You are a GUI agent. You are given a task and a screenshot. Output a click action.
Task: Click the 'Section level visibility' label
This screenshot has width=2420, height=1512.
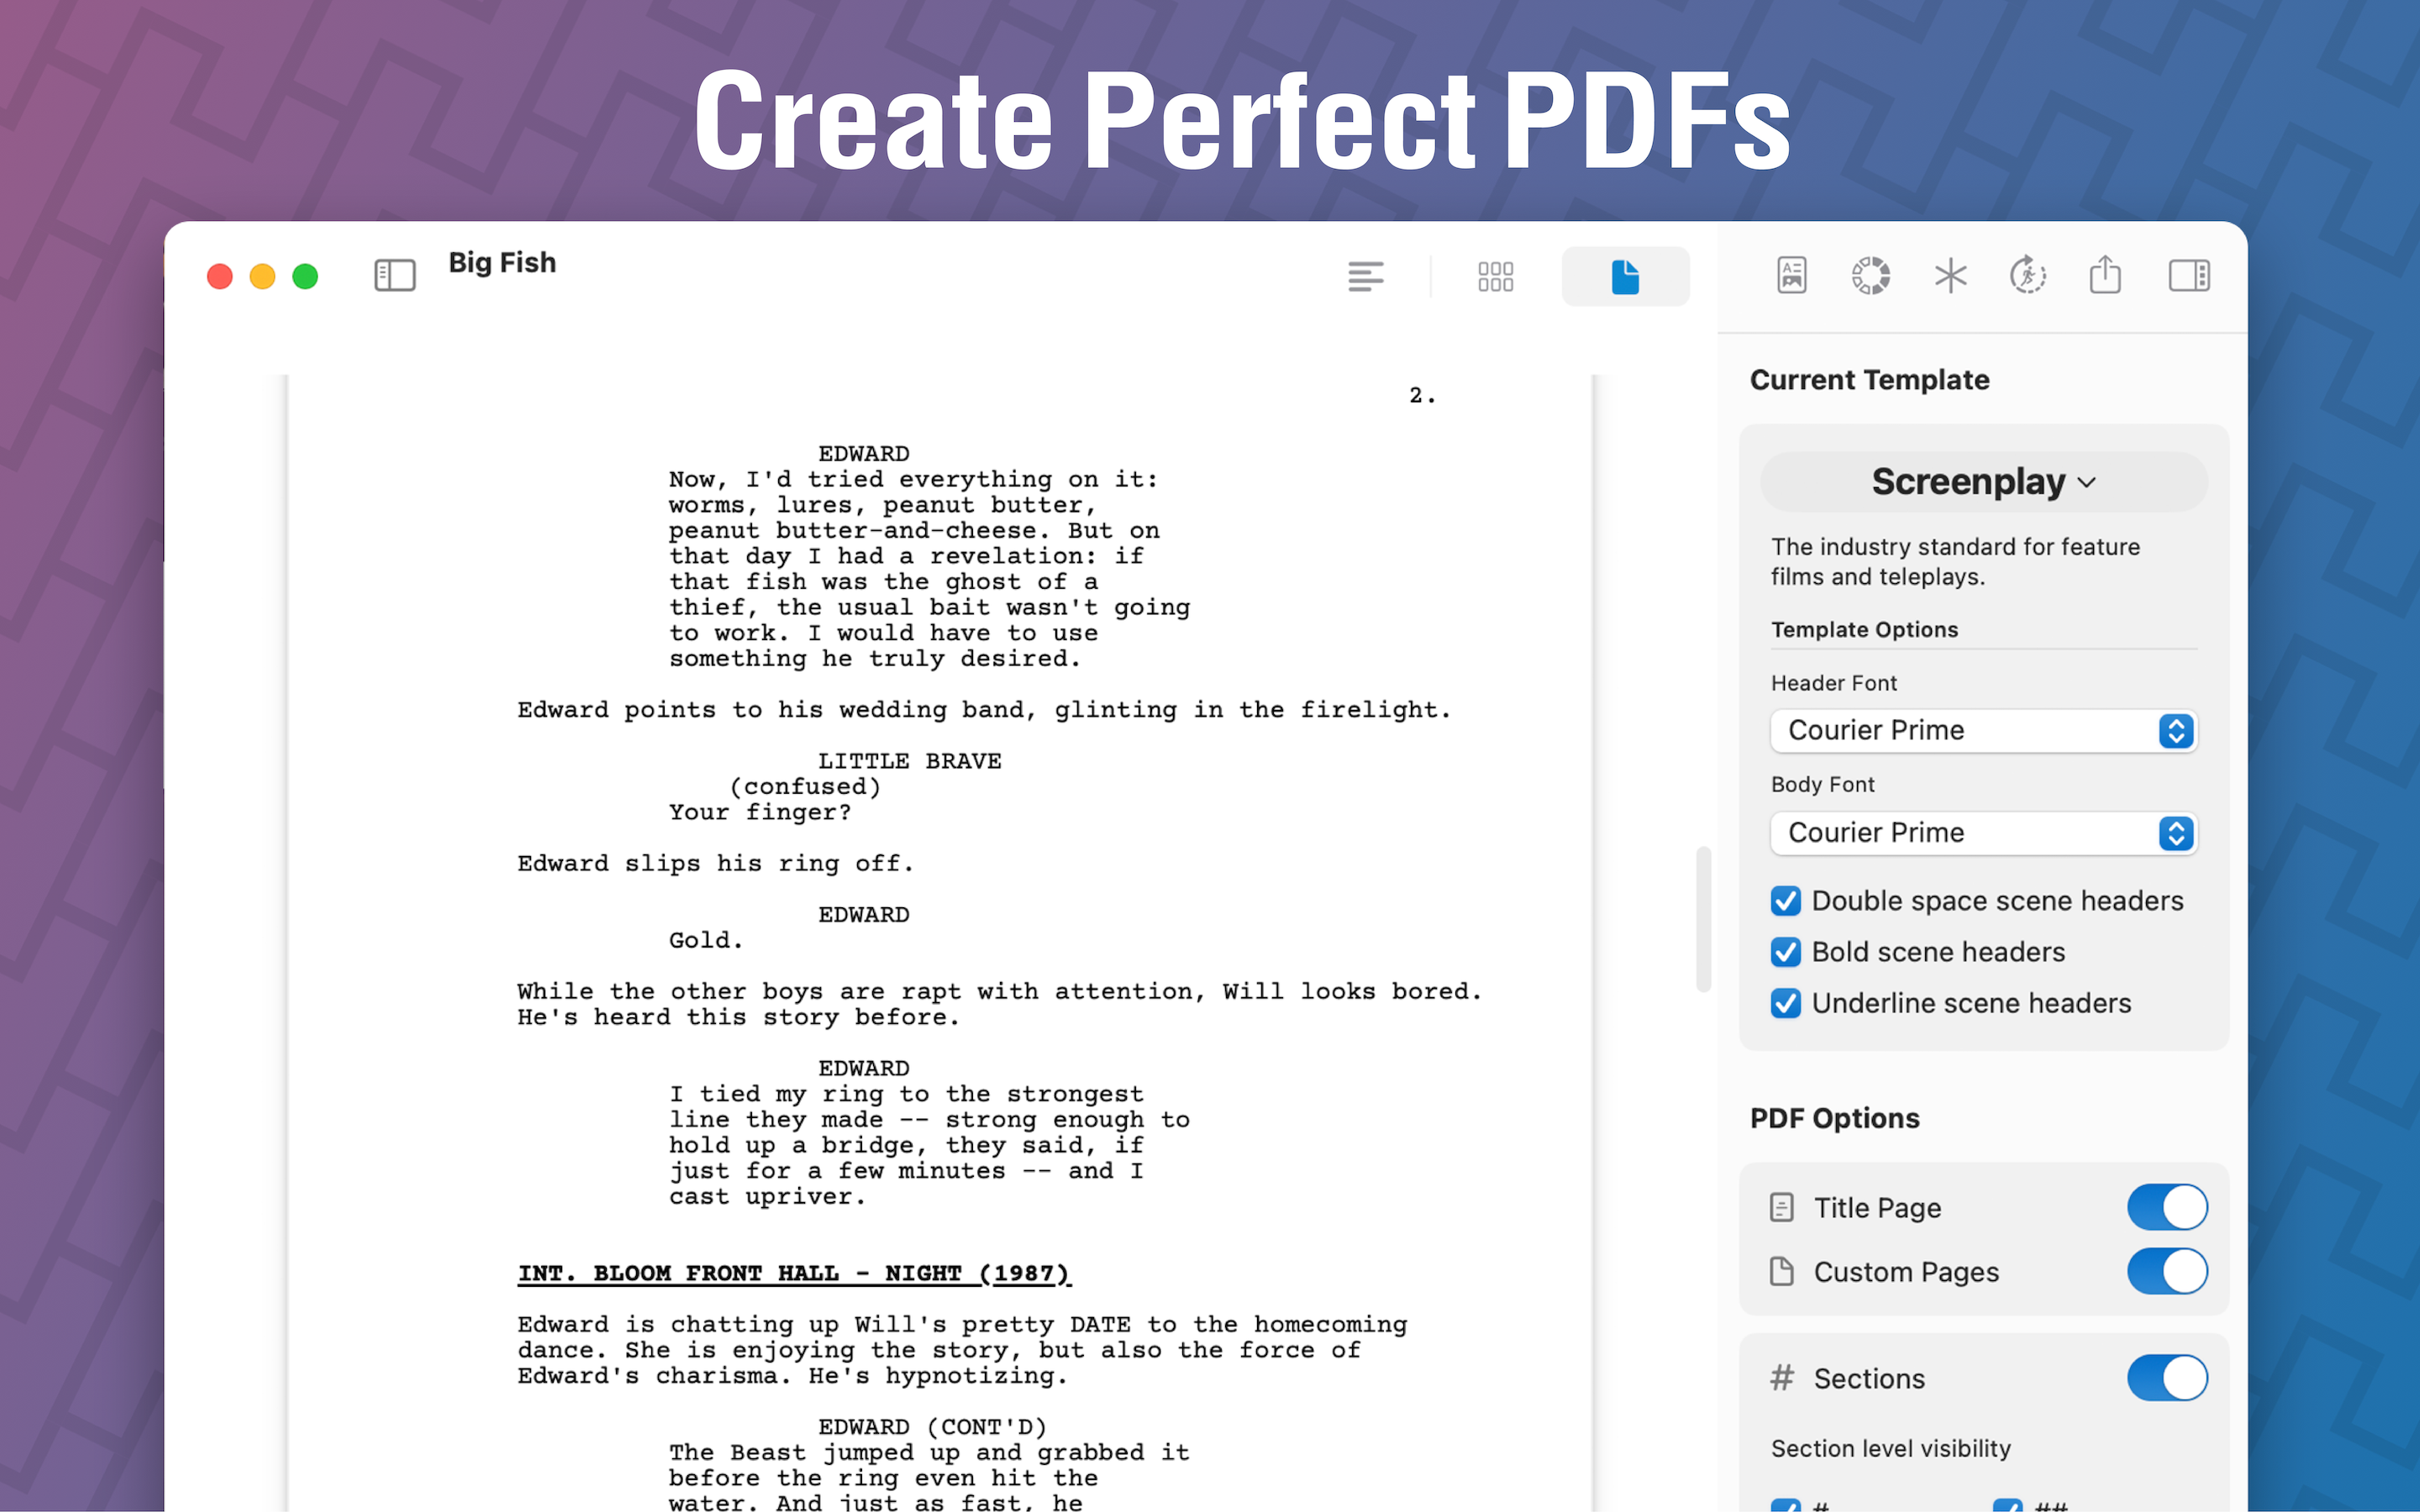1890,1448
